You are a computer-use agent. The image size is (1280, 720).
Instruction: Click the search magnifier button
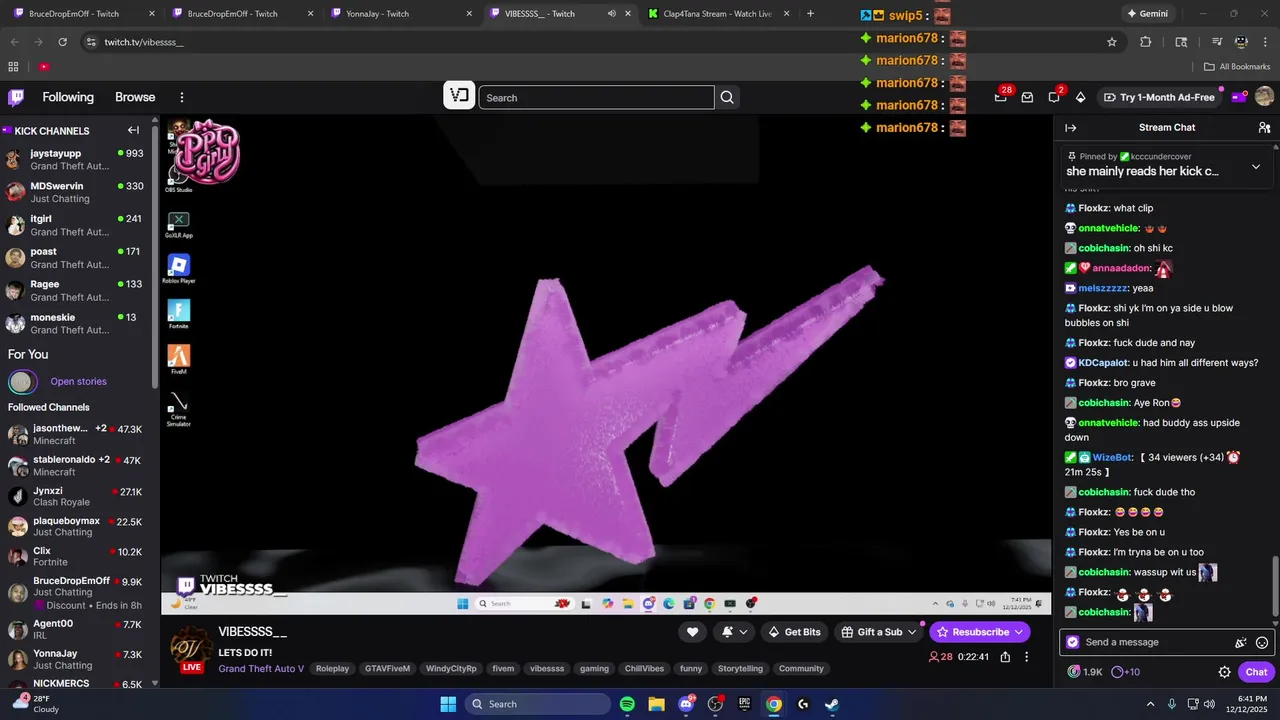727,97
